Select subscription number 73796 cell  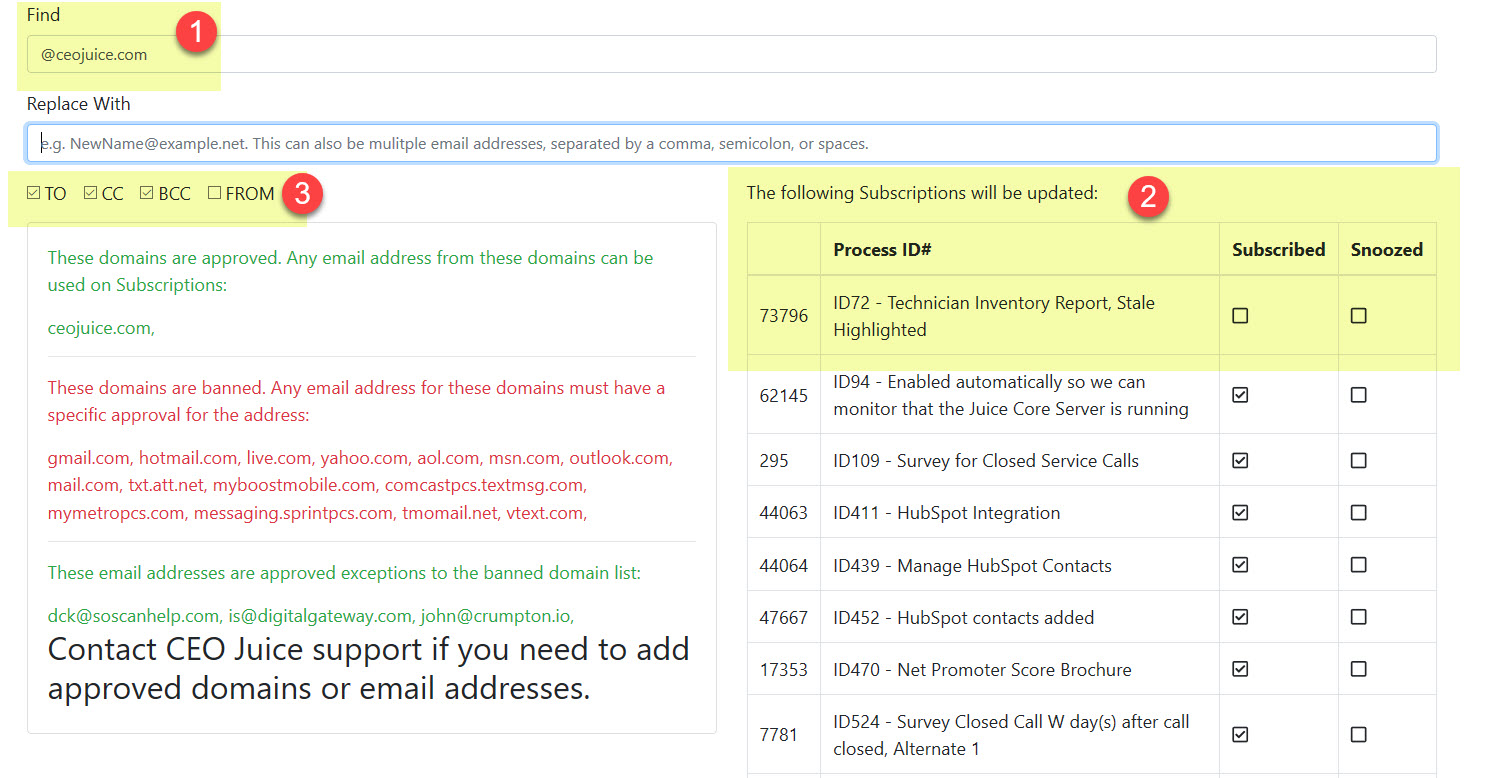[783, 316]
